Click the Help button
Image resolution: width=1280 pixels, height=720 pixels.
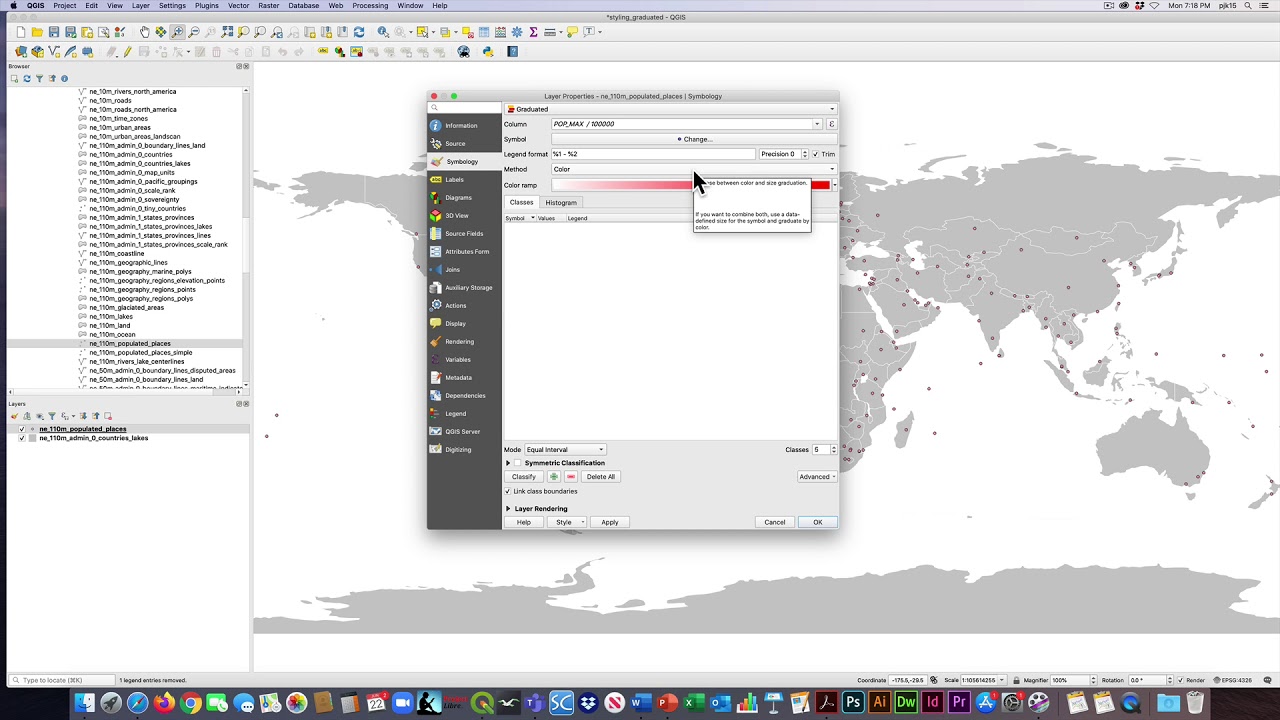tap(524, 522)
